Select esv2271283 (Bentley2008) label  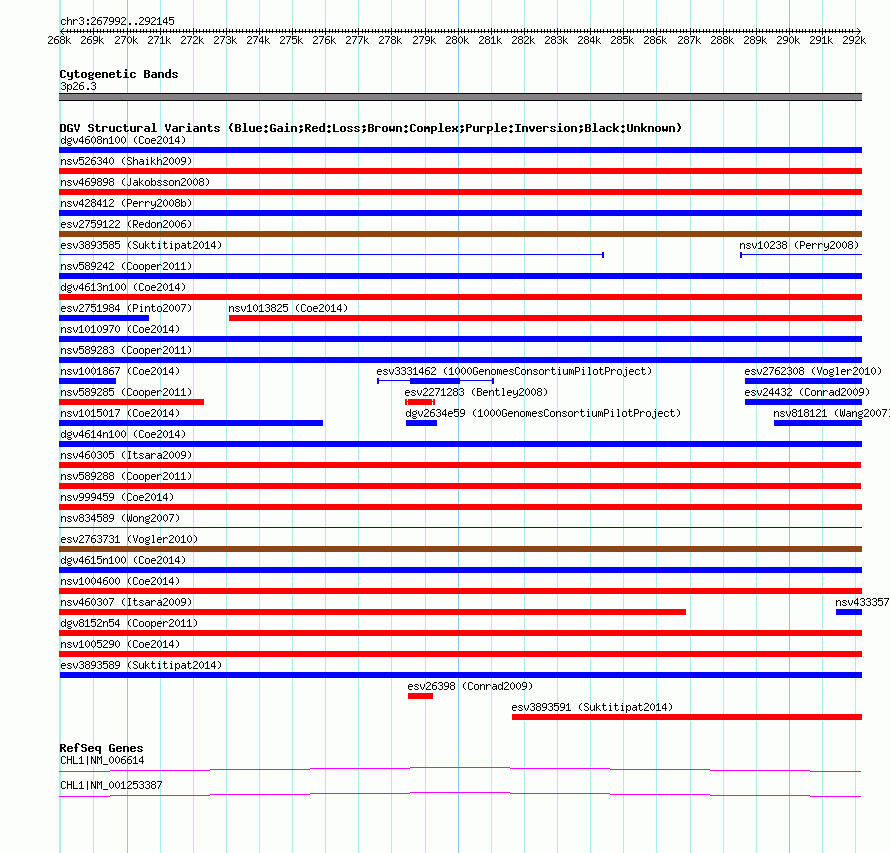476,392
